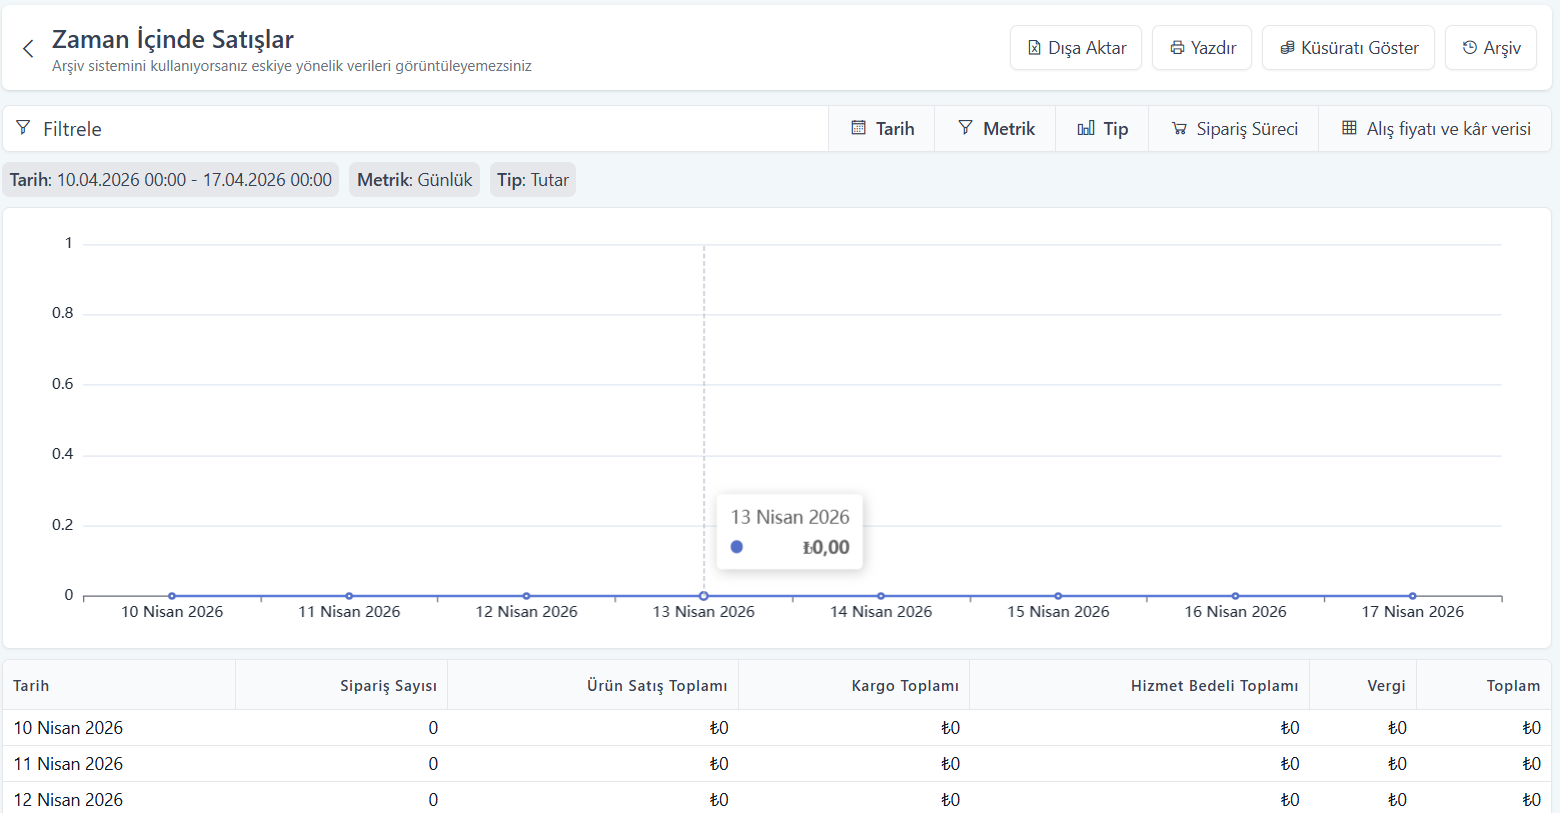Image resolution: width=1560 pixels, height=813 pixels.
Task: Click the ₺0,00 chart tooltip value
Action: [x=826, y=547]
